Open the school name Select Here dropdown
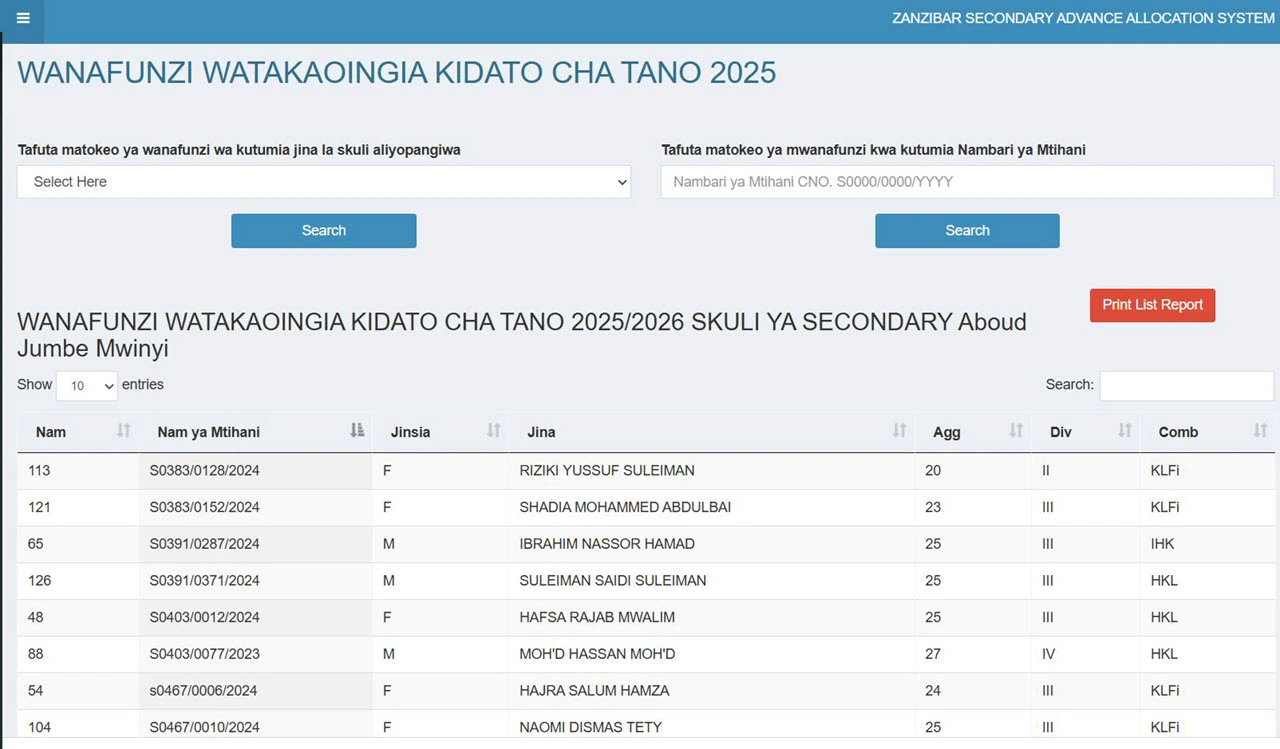Image resolution: width=1280 pixels, height=749 pixels. (324, 182)
